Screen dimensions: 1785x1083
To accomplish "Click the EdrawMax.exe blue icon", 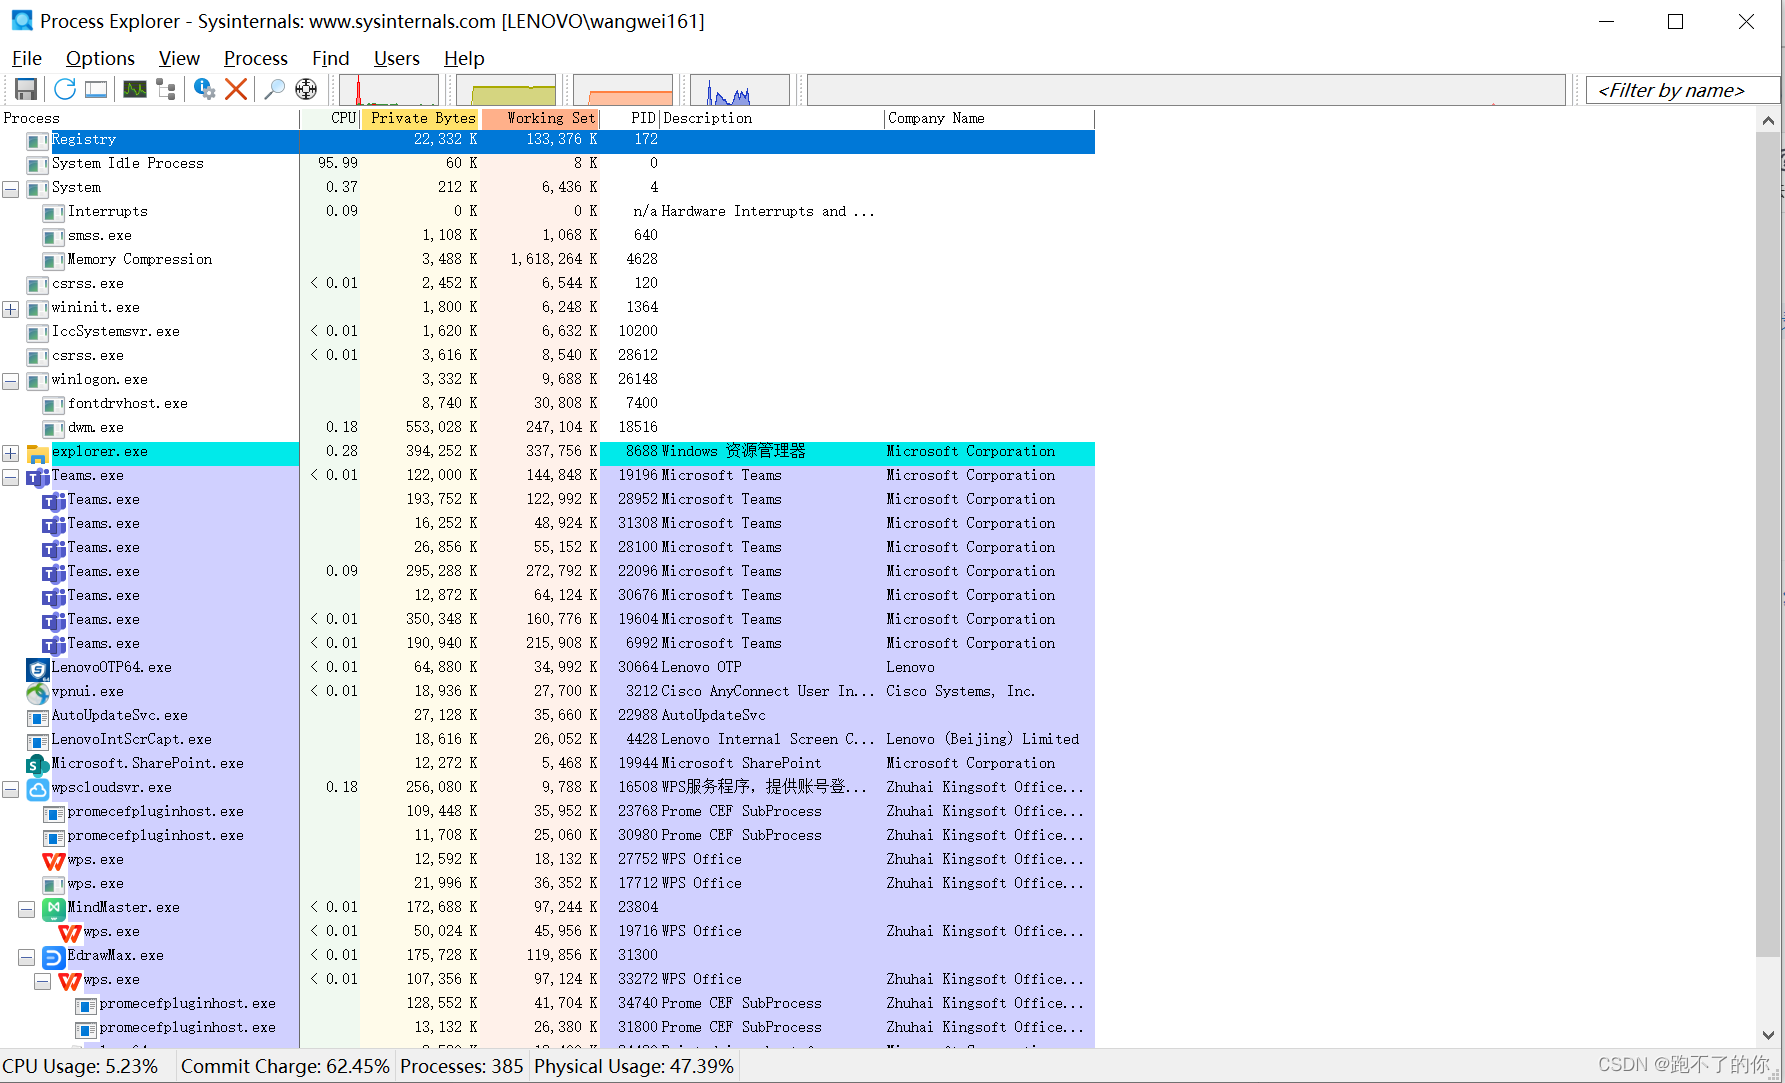I will point(54,957).
